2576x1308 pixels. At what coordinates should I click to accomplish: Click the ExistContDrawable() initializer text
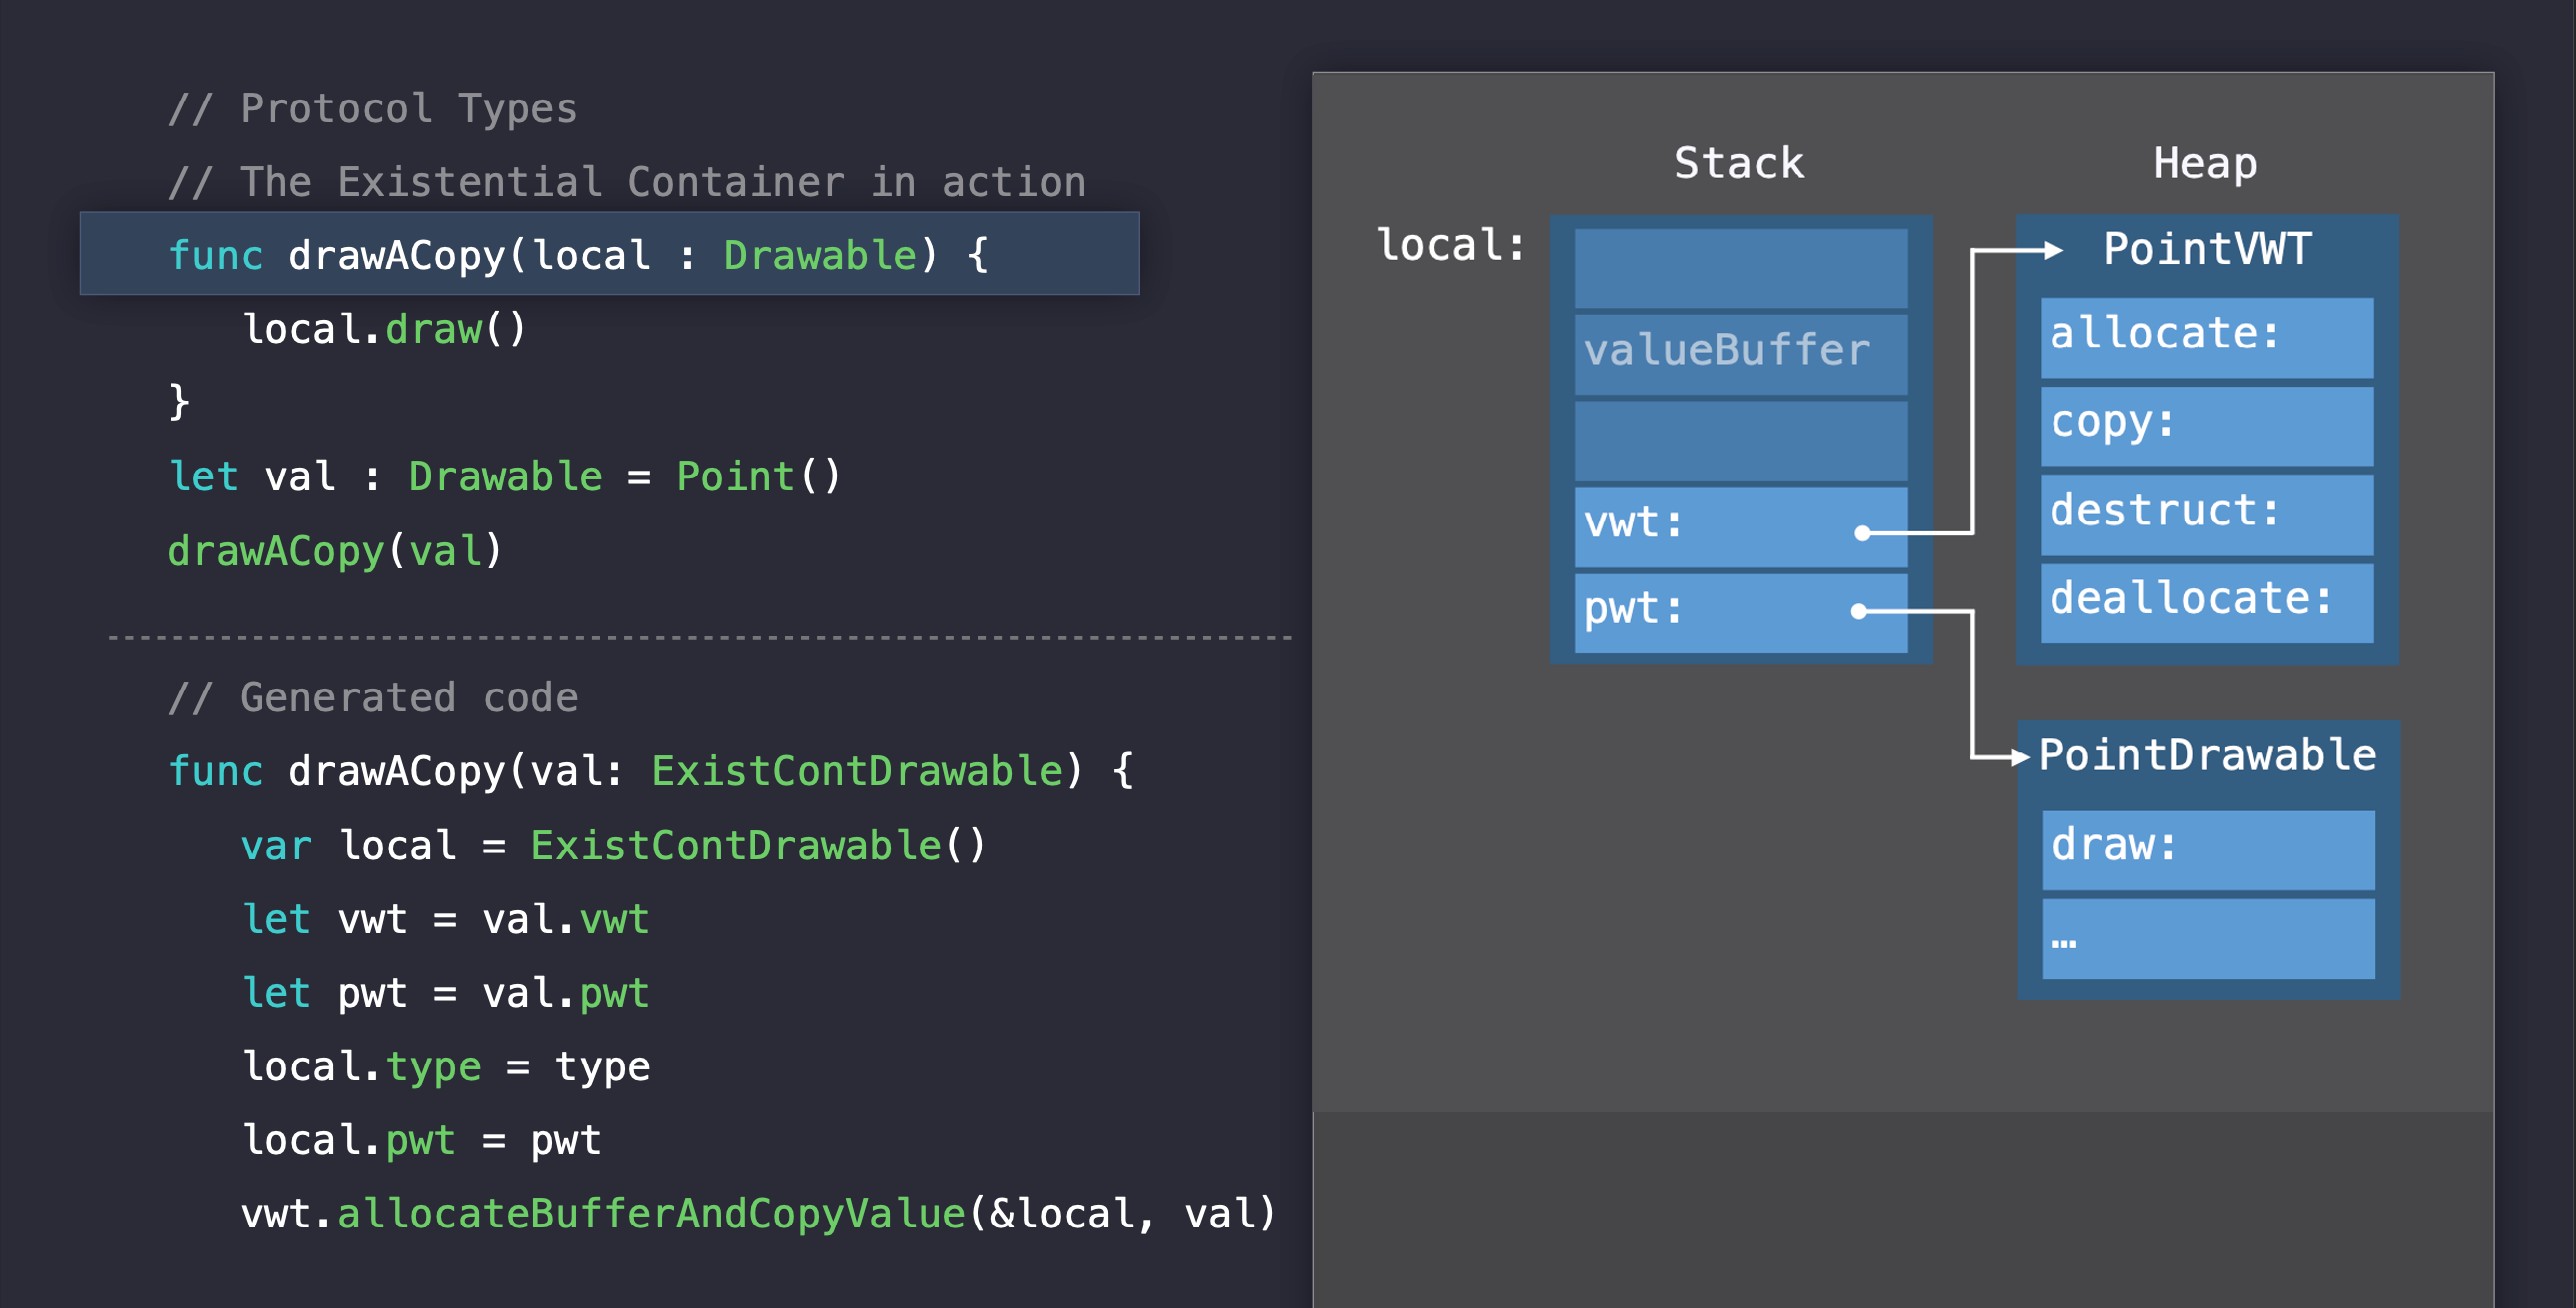(758, 845)
